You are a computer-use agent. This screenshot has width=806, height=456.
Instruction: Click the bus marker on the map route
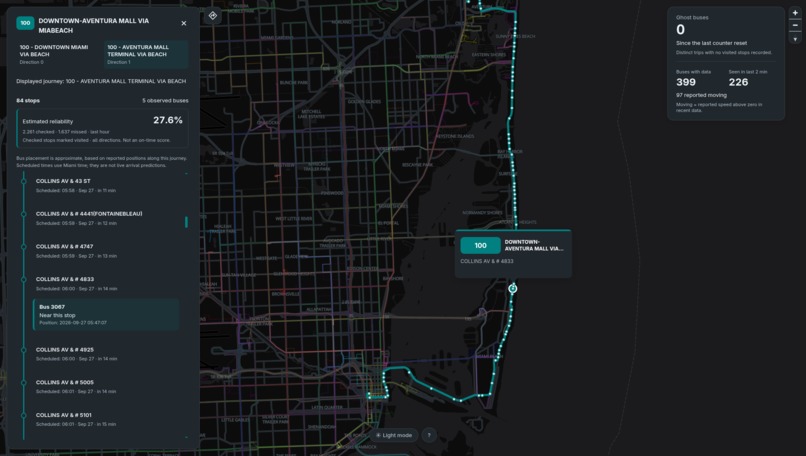coord(512,288)
